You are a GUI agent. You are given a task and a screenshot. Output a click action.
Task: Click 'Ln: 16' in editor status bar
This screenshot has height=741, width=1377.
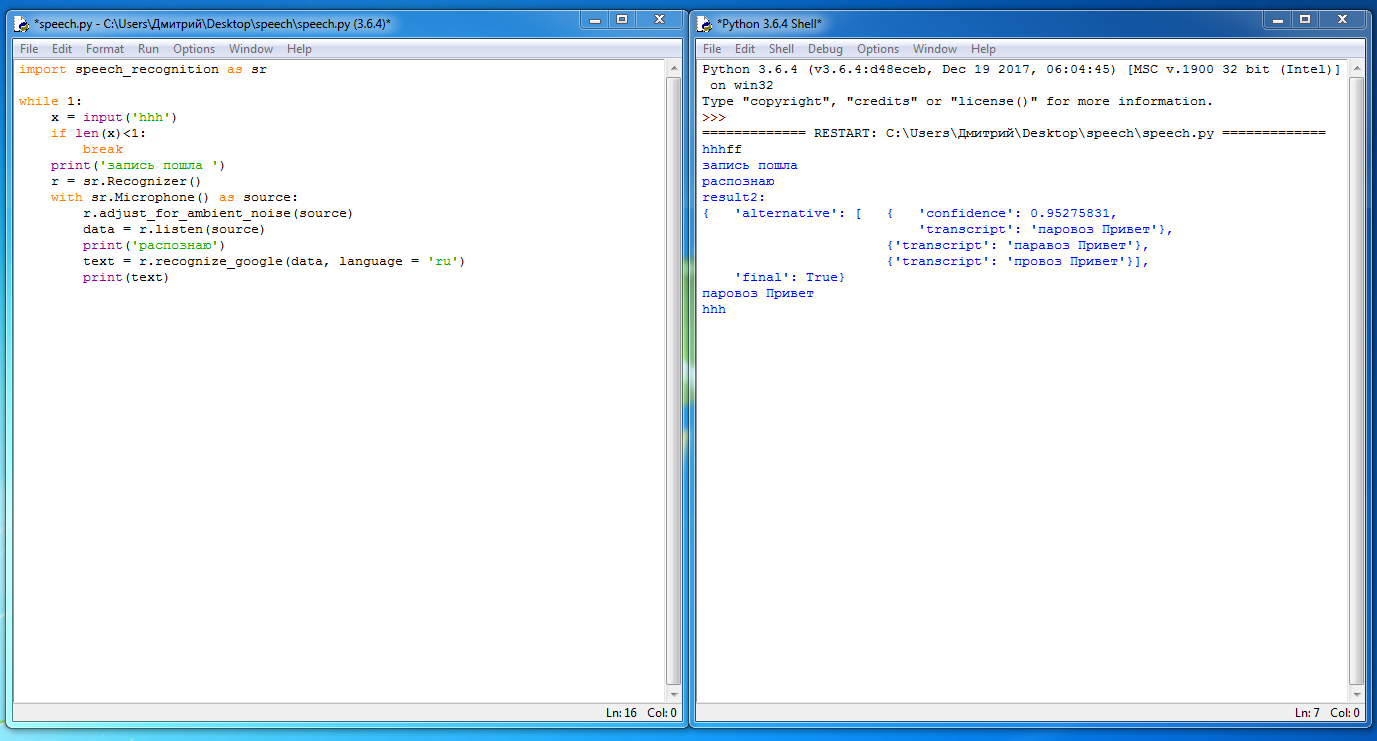pos(621,713)
